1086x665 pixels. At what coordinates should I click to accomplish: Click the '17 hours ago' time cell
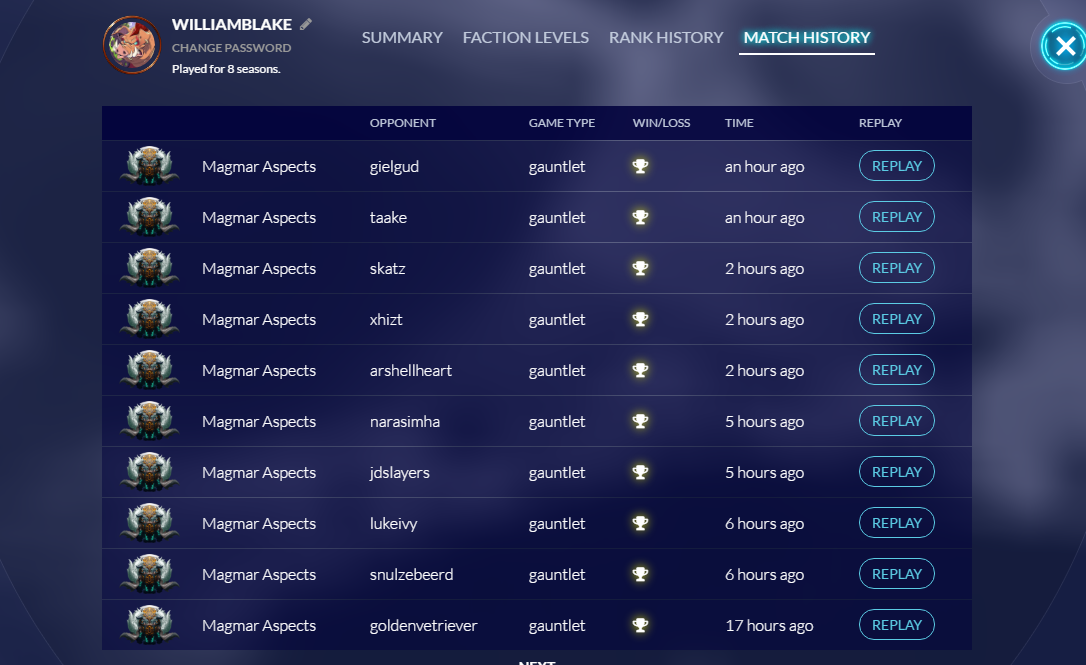click(769, 626)
